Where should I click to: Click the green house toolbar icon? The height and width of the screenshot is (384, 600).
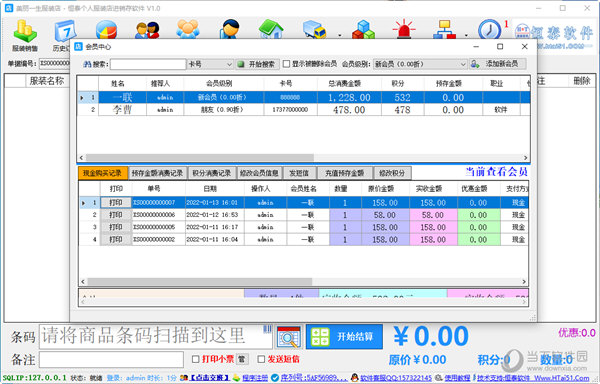(271, 29)
